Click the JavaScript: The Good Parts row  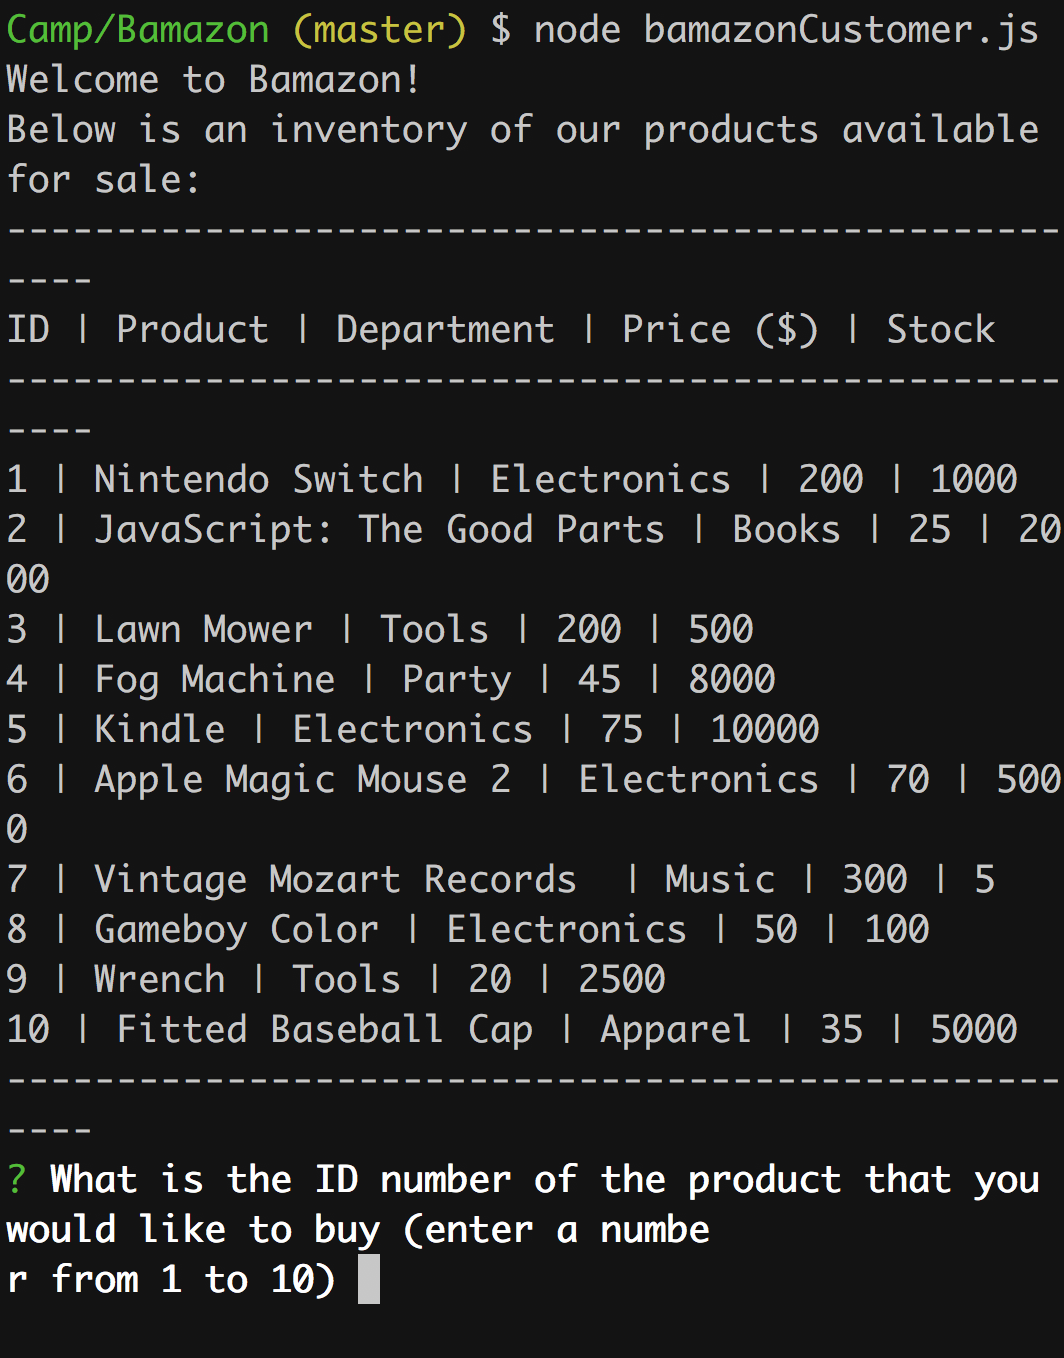533,554
